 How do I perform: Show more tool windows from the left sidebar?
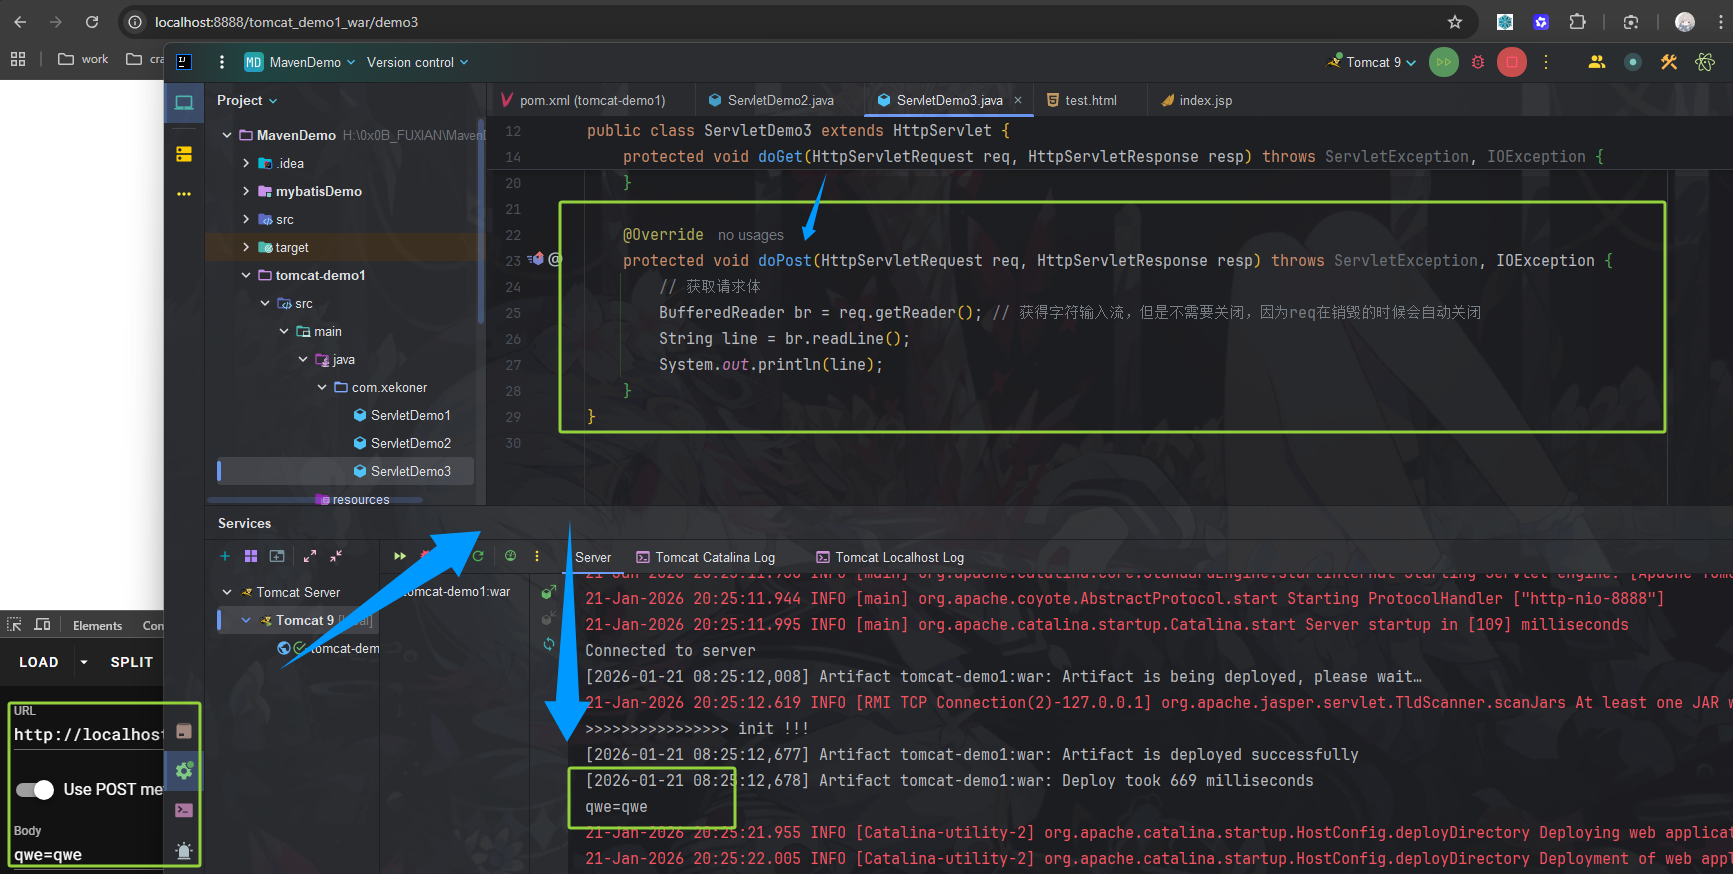pyautogui.click(x=184, y=194)
